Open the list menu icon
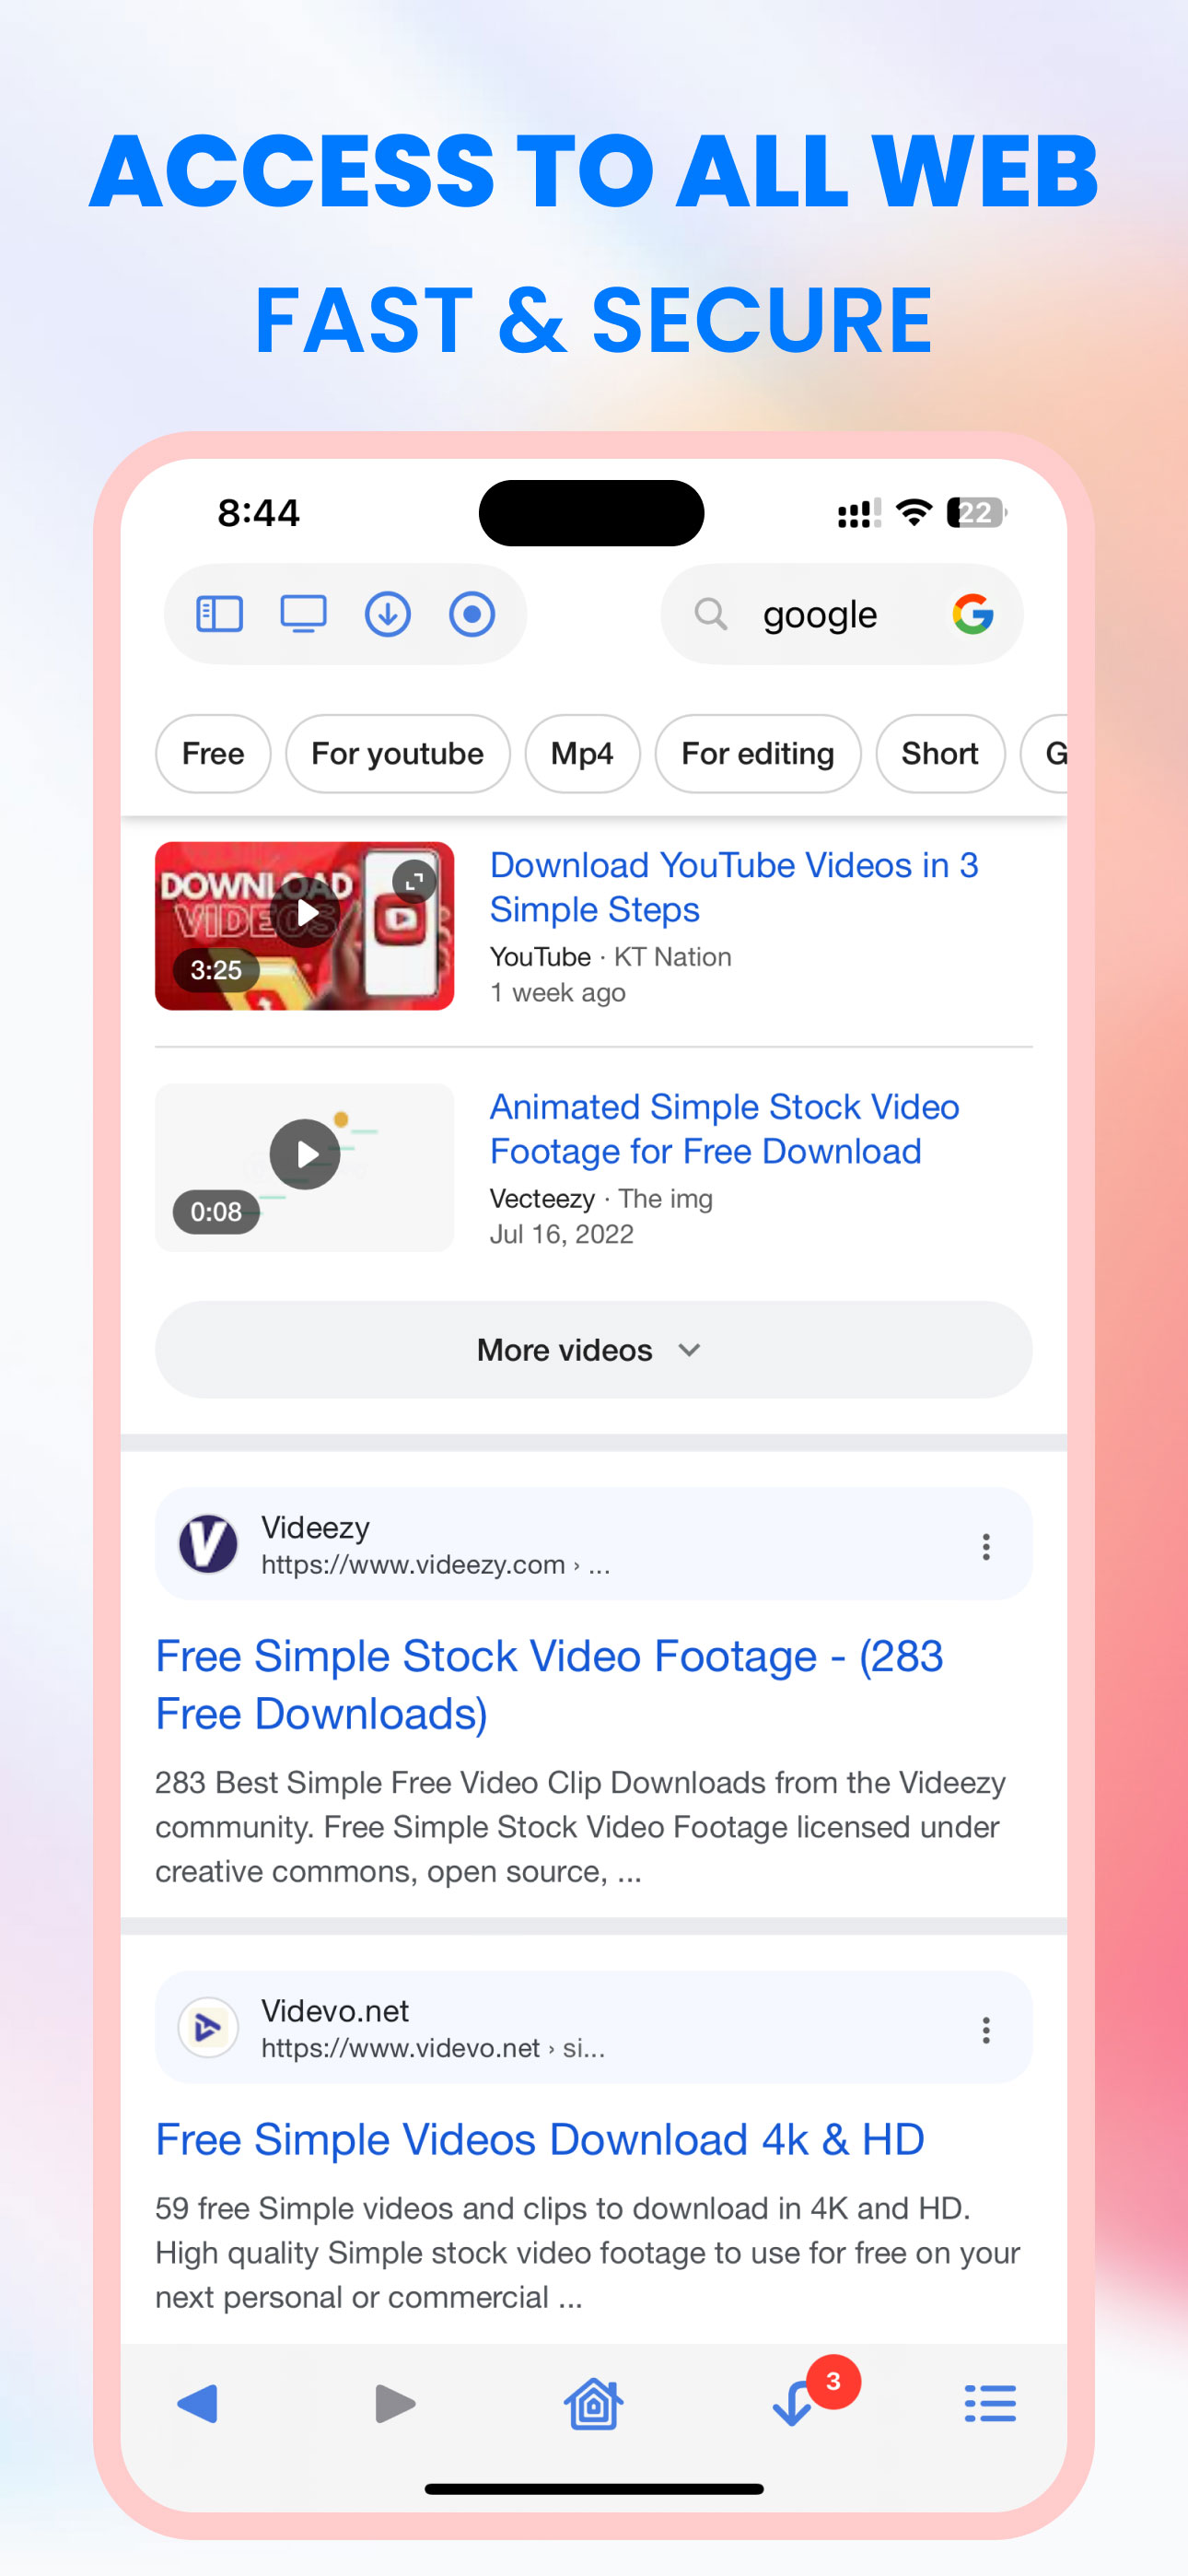Screen dimensions: 1188x2576 coord(990,2403)
